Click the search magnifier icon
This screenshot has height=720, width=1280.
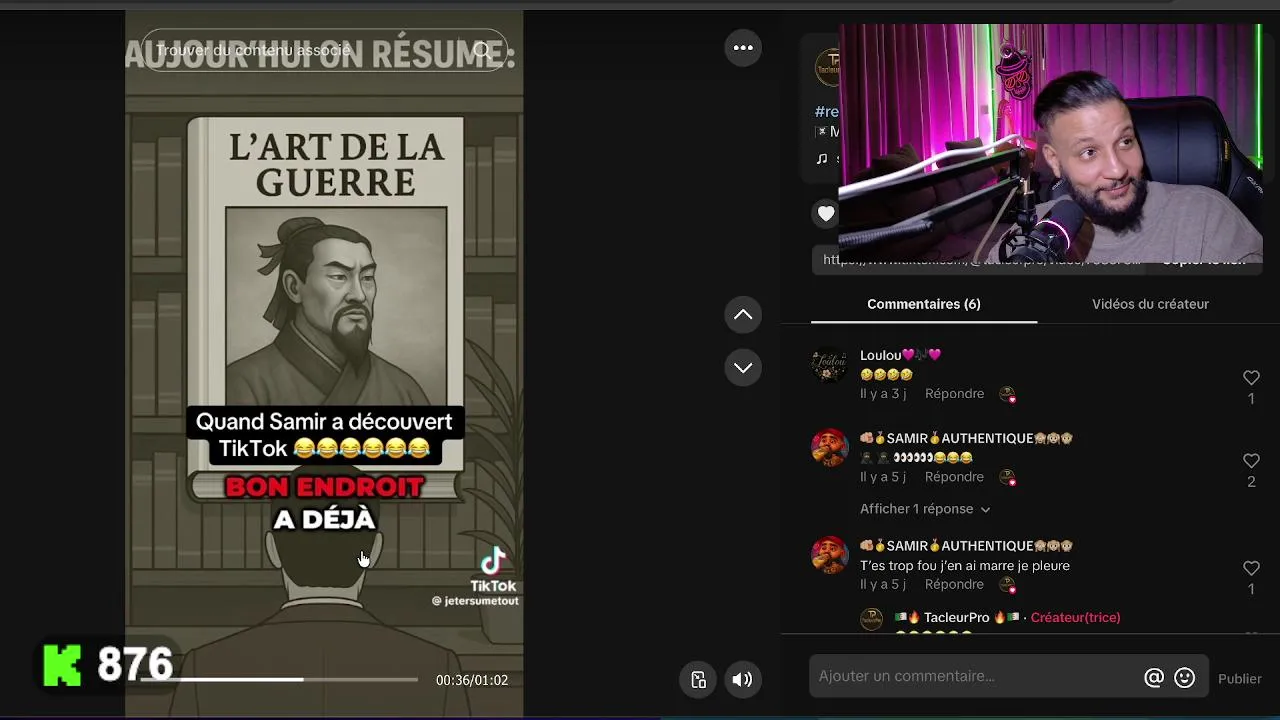coord(483,50)
